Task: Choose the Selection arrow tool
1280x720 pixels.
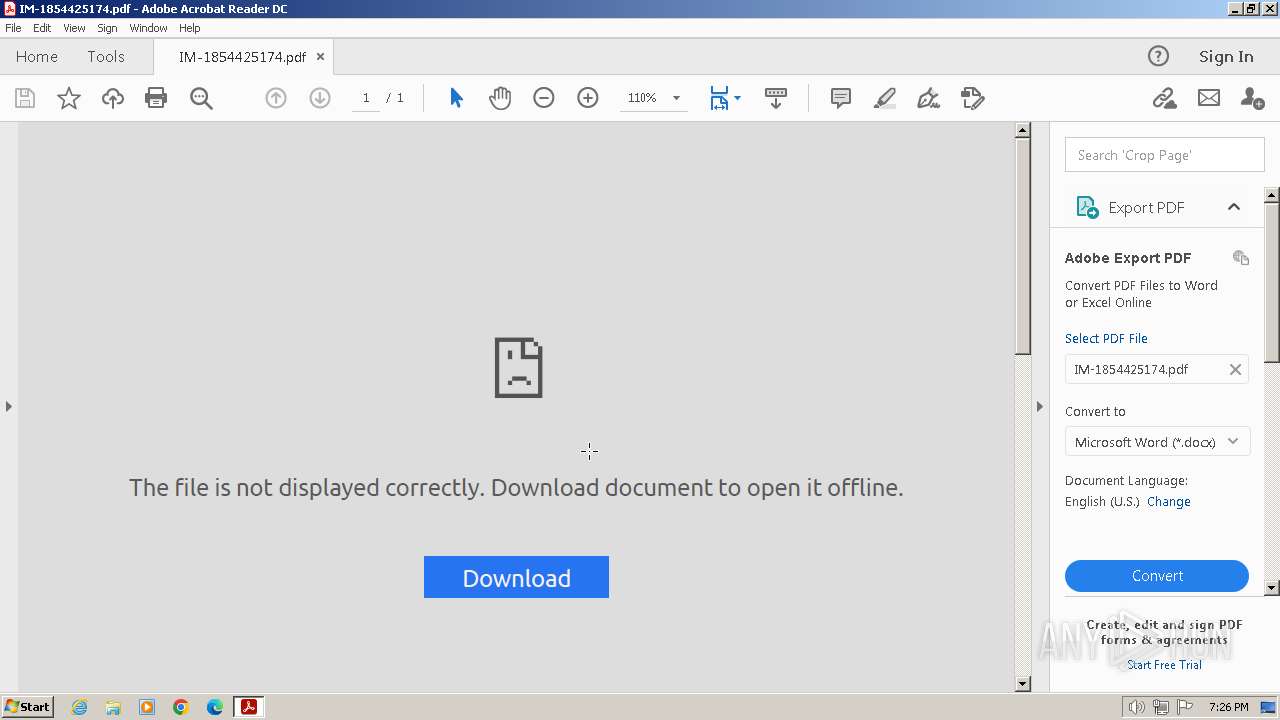Action: 456,98
